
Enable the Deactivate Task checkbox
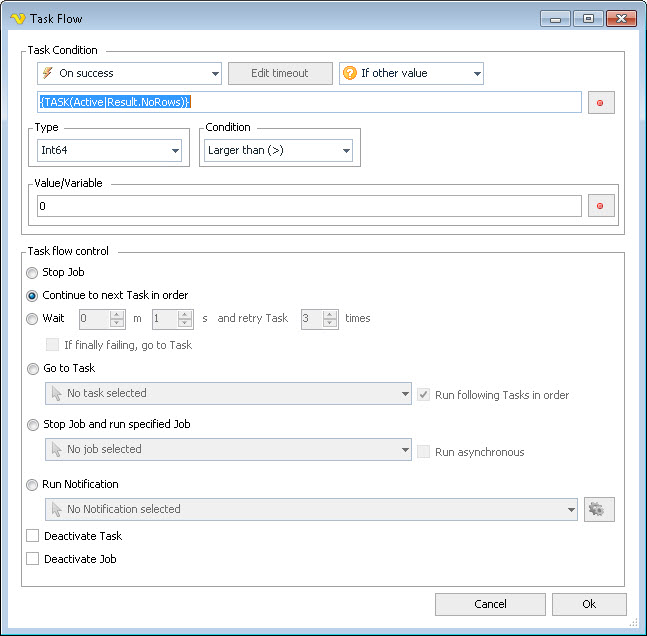pos(33,536)
